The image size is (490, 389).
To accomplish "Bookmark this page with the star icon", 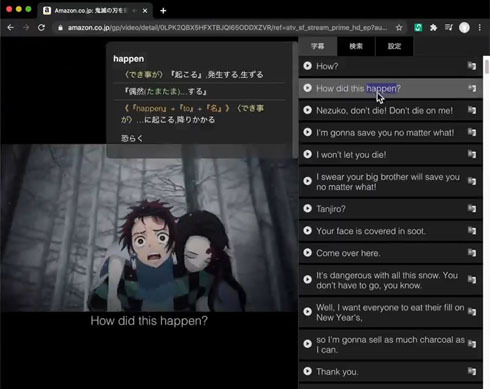I will 399,28.
